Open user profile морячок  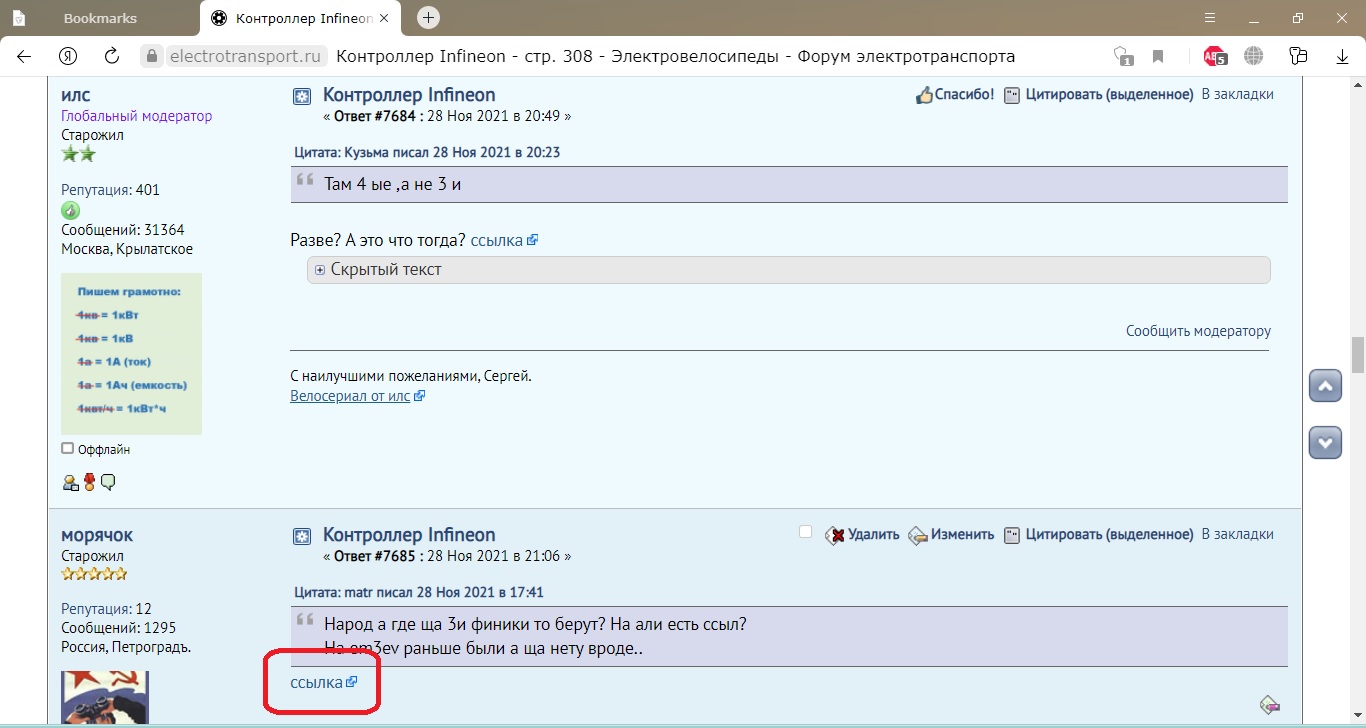[x=97, y=535]
